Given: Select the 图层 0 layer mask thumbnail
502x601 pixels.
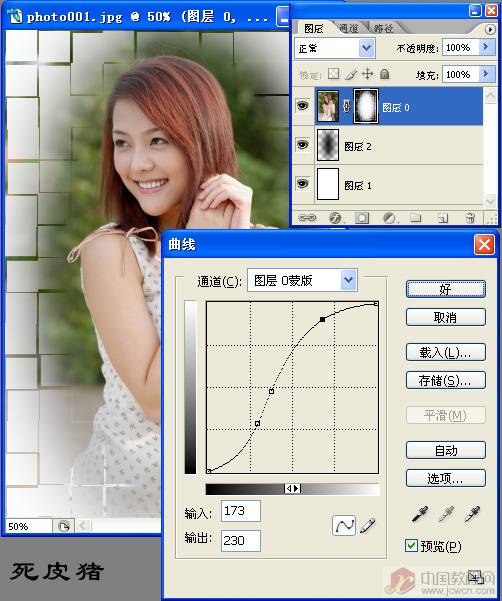Looking at the screenshot, I should click(366, 106).
